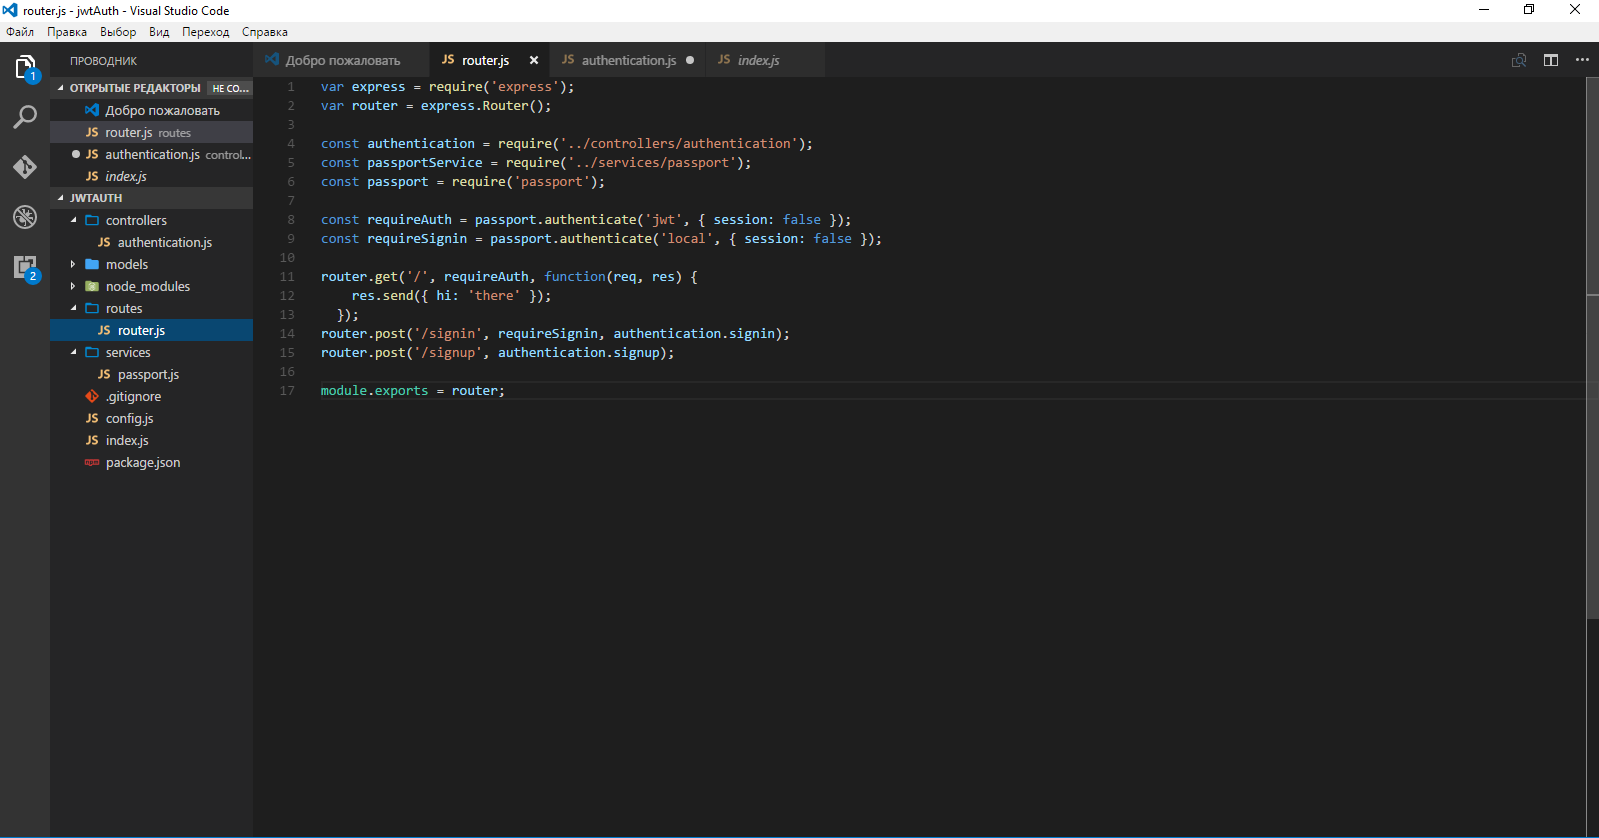Screen dimensions: 1599x838
Task: Split the editor with the split icon
Action: click(1551, 60)
